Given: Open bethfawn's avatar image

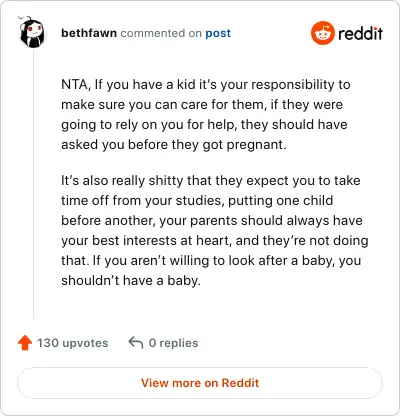Looking at the screenshot, I should [x=32, y=32].
